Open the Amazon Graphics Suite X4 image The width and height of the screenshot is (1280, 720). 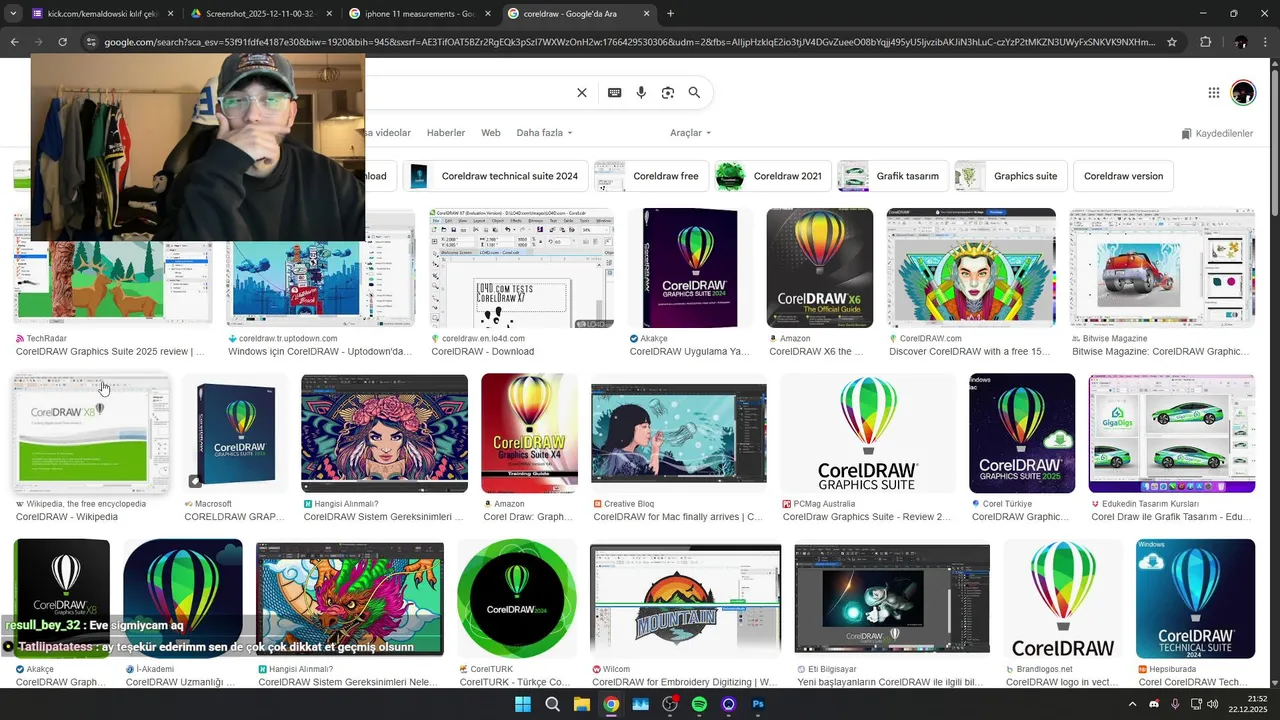[x=529, y=433]
